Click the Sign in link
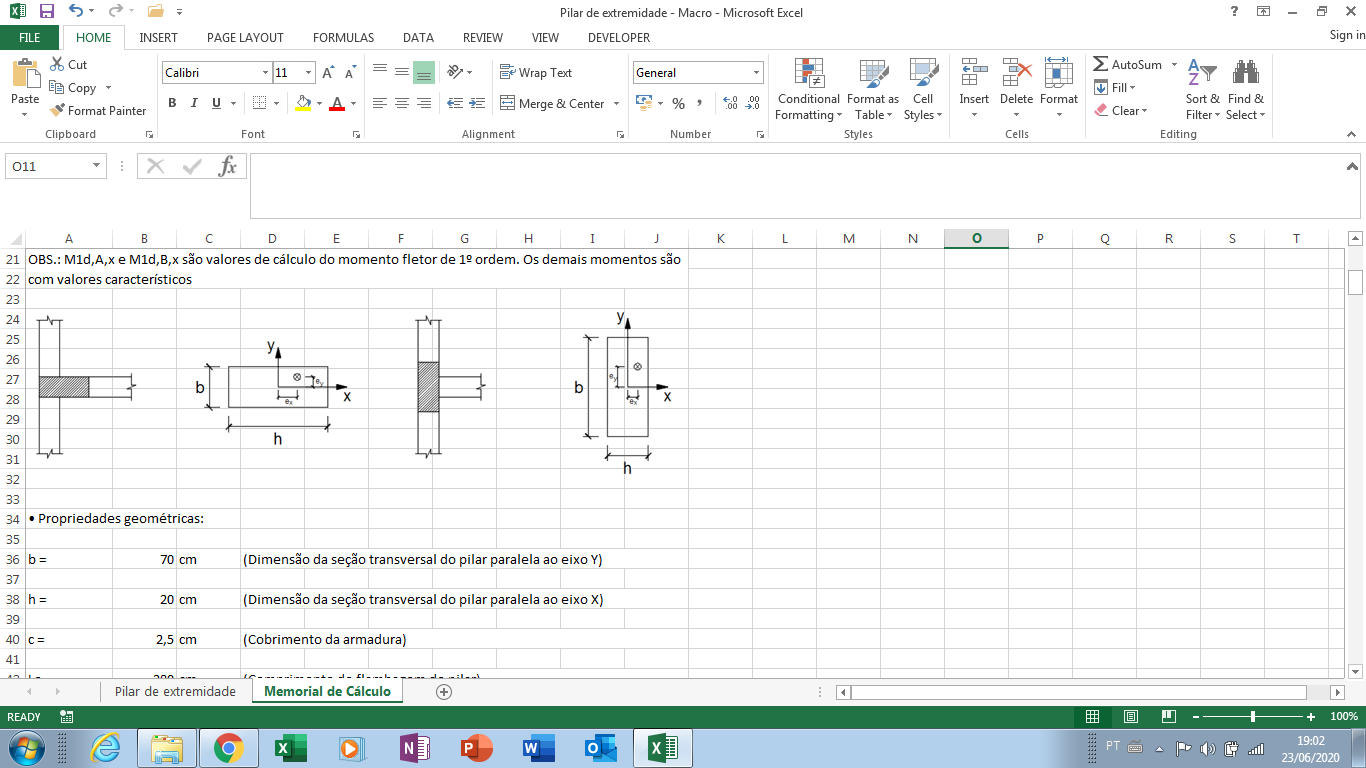 1347,35
